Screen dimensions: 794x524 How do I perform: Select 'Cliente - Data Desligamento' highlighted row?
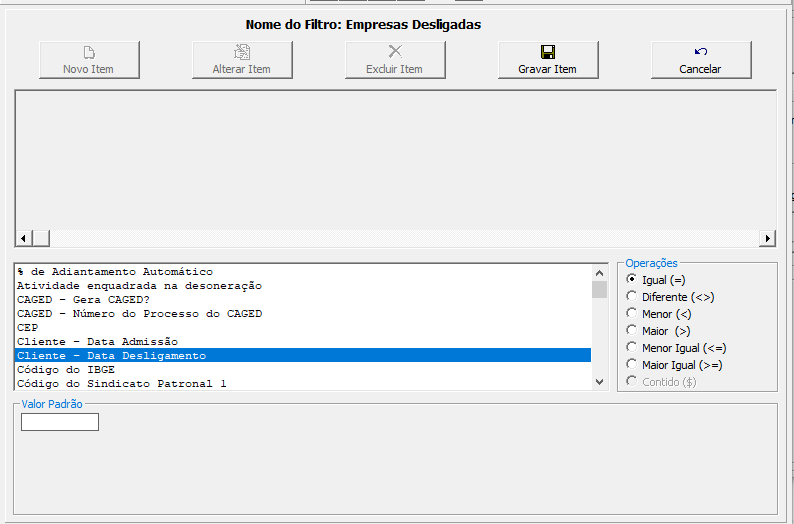[303, 355]
